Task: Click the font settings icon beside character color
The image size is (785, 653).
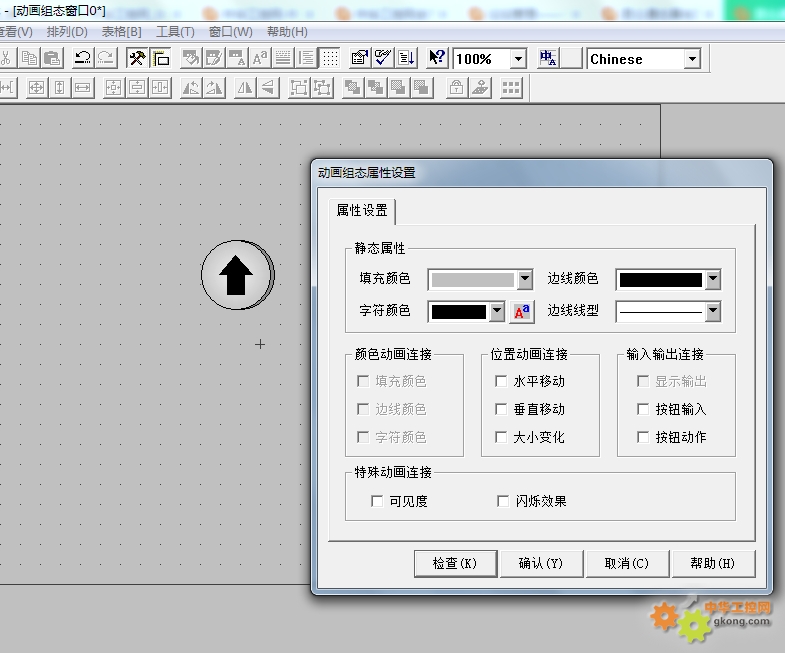Action: 522,311
